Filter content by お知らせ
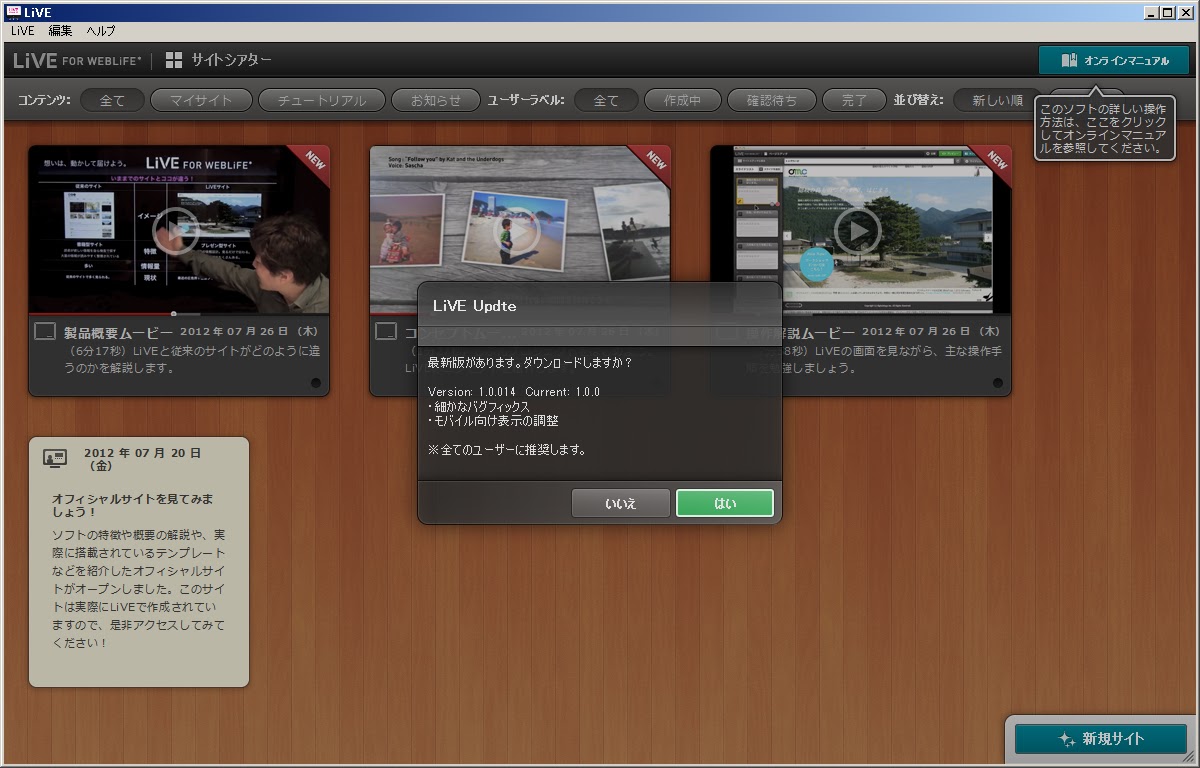The width and height of the screenshot is (1200, 768). pos(434,100)
